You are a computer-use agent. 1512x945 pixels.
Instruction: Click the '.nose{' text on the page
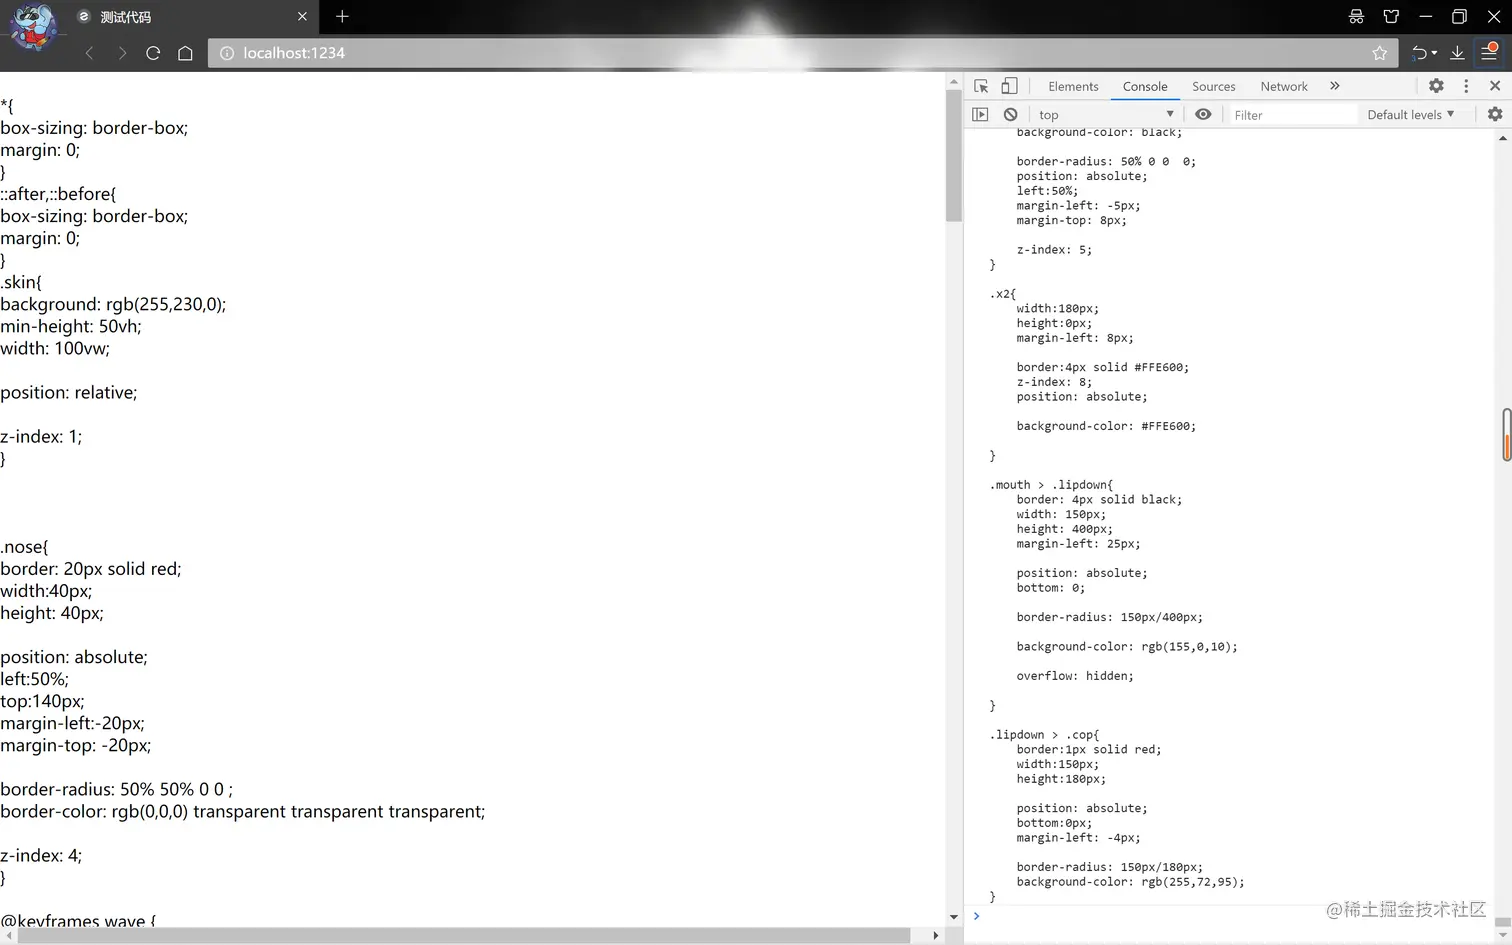tap(24, 547)
